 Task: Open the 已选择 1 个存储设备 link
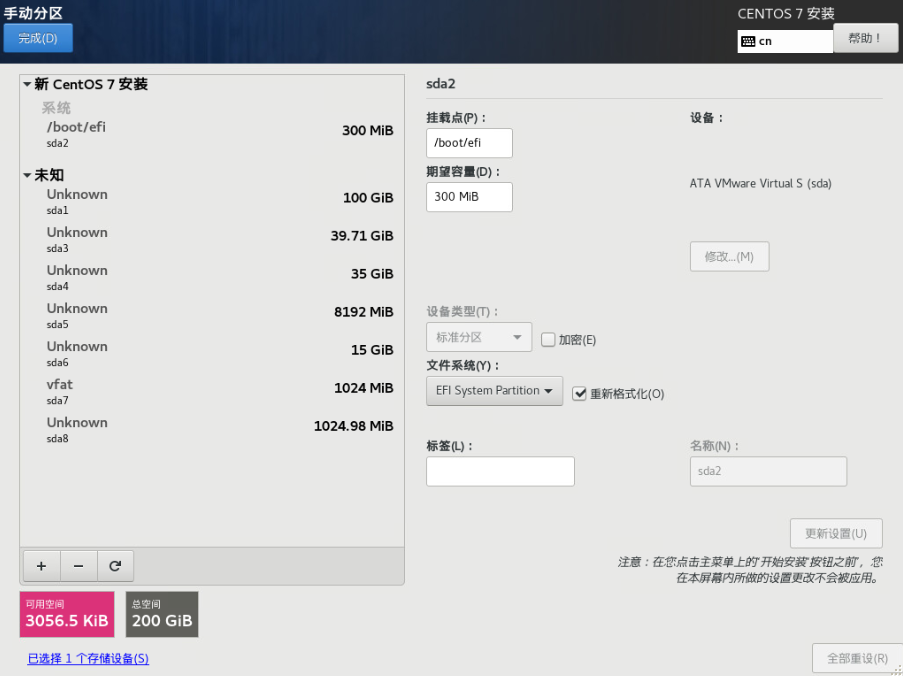click(x=88, y=658)
